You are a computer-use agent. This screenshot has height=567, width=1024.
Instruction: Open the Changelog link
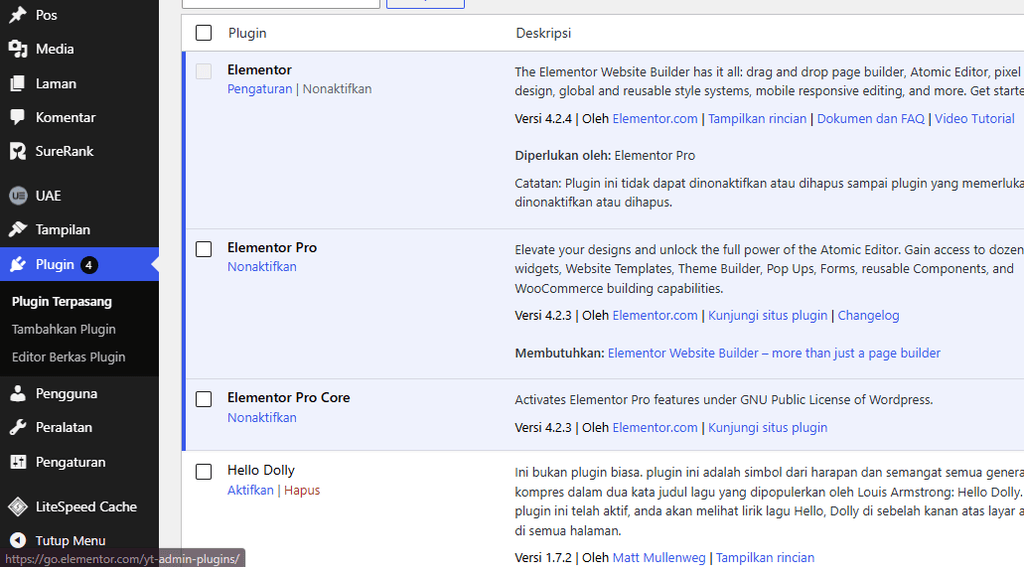(x=869, y=316)
